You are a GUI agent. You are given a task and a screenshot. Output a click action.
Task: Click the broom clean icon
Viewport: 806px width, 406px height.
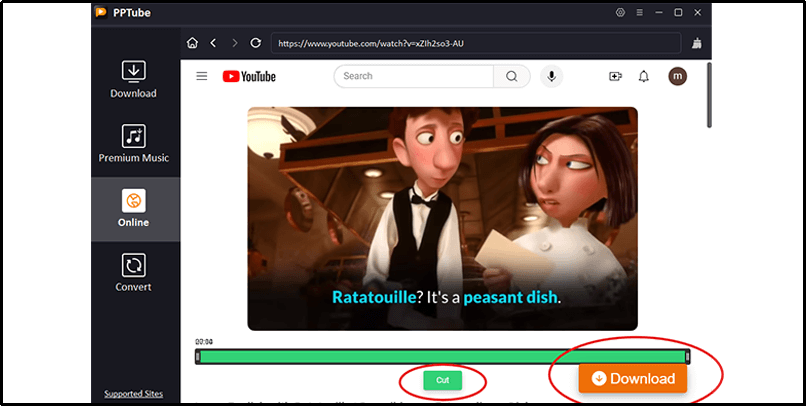click(x=697, y=43)
